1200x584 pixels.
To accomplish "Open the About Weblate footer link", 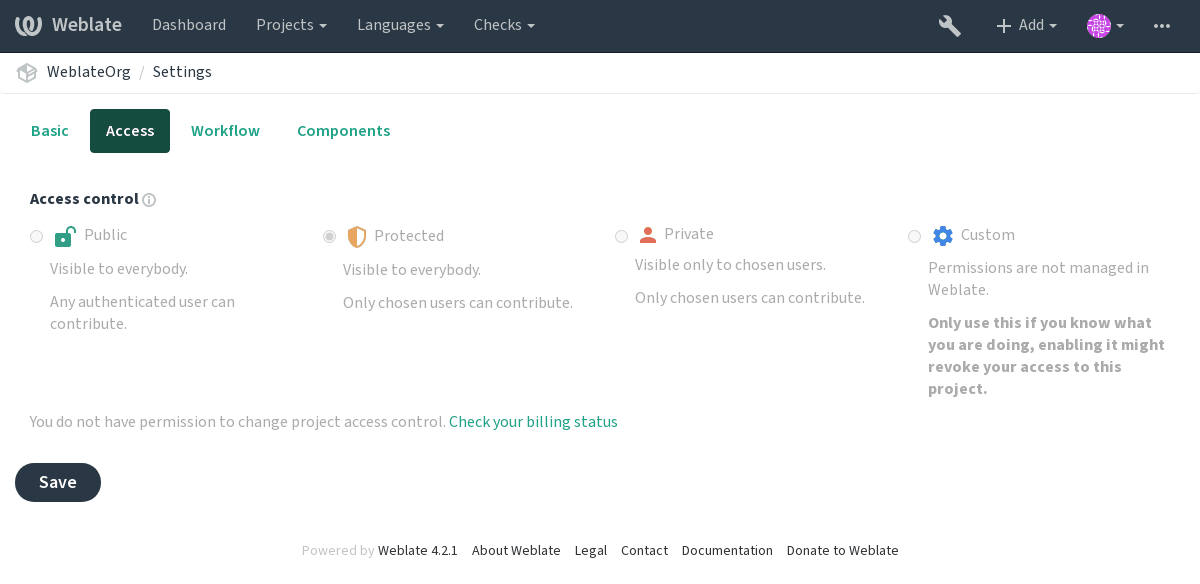I will [x=516, y=551].
